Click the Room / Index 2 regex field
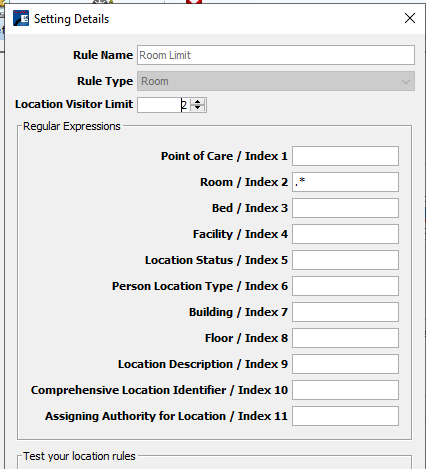426x469 pixels. point(345,182)
